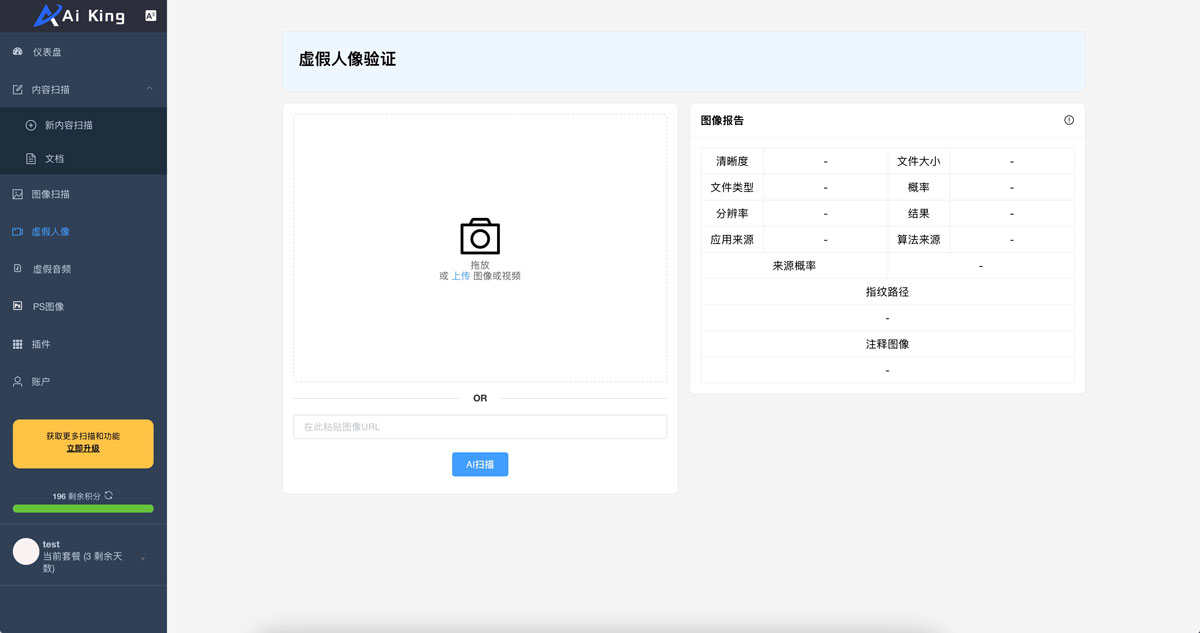The image size is (1200, 633).
Task: Open 账户 account person icon
Action: point(17,381)
